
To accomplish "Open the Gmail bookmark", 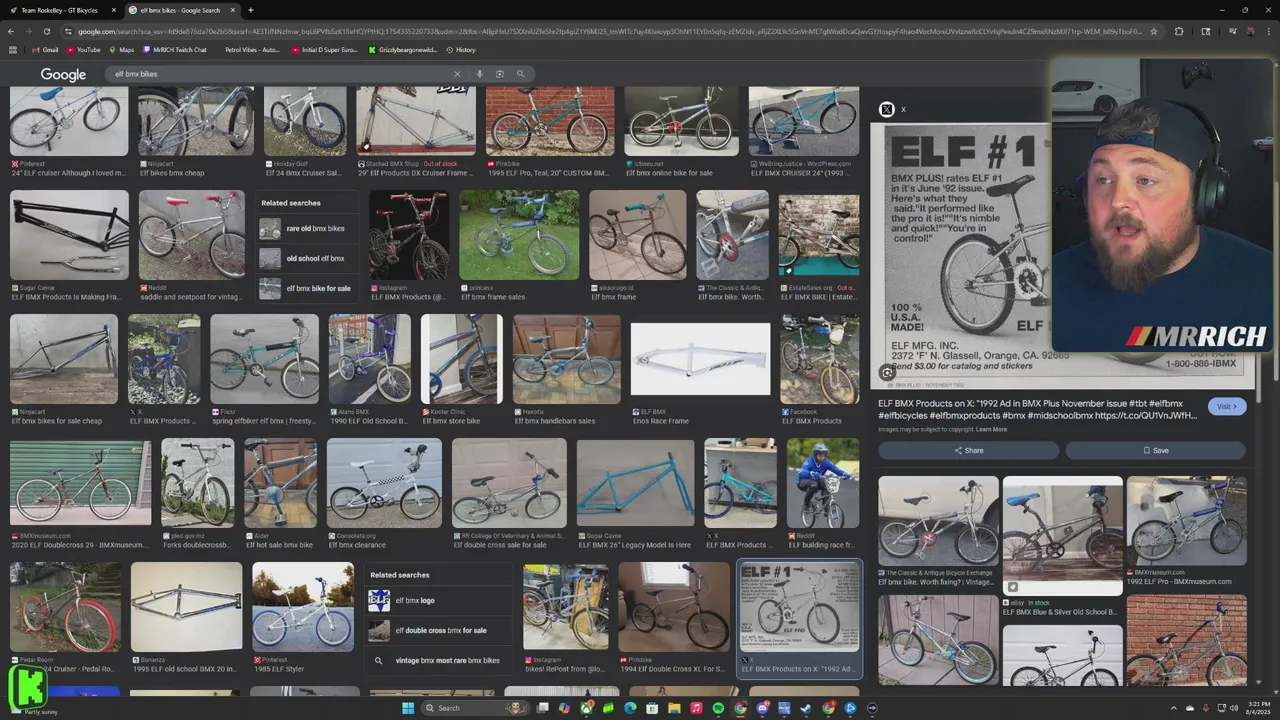I will pos(45,49).
